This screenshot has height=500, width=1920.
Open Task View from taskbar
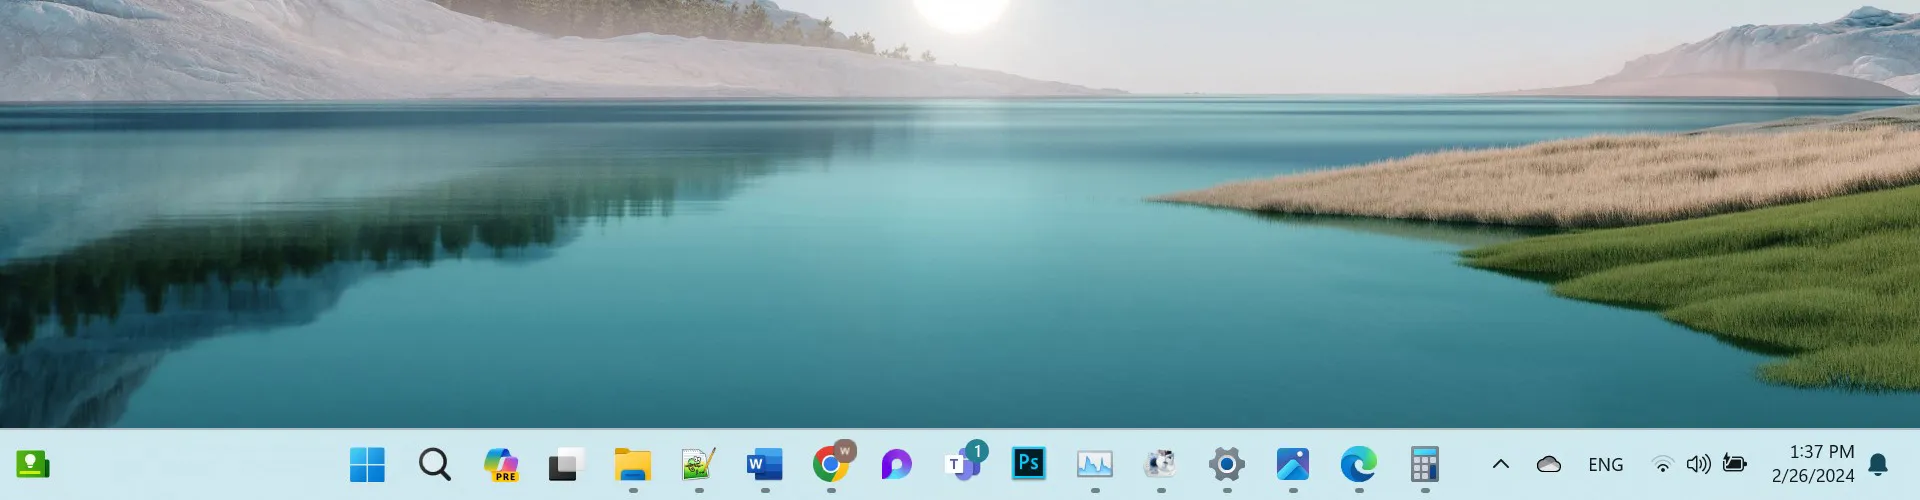566,464
